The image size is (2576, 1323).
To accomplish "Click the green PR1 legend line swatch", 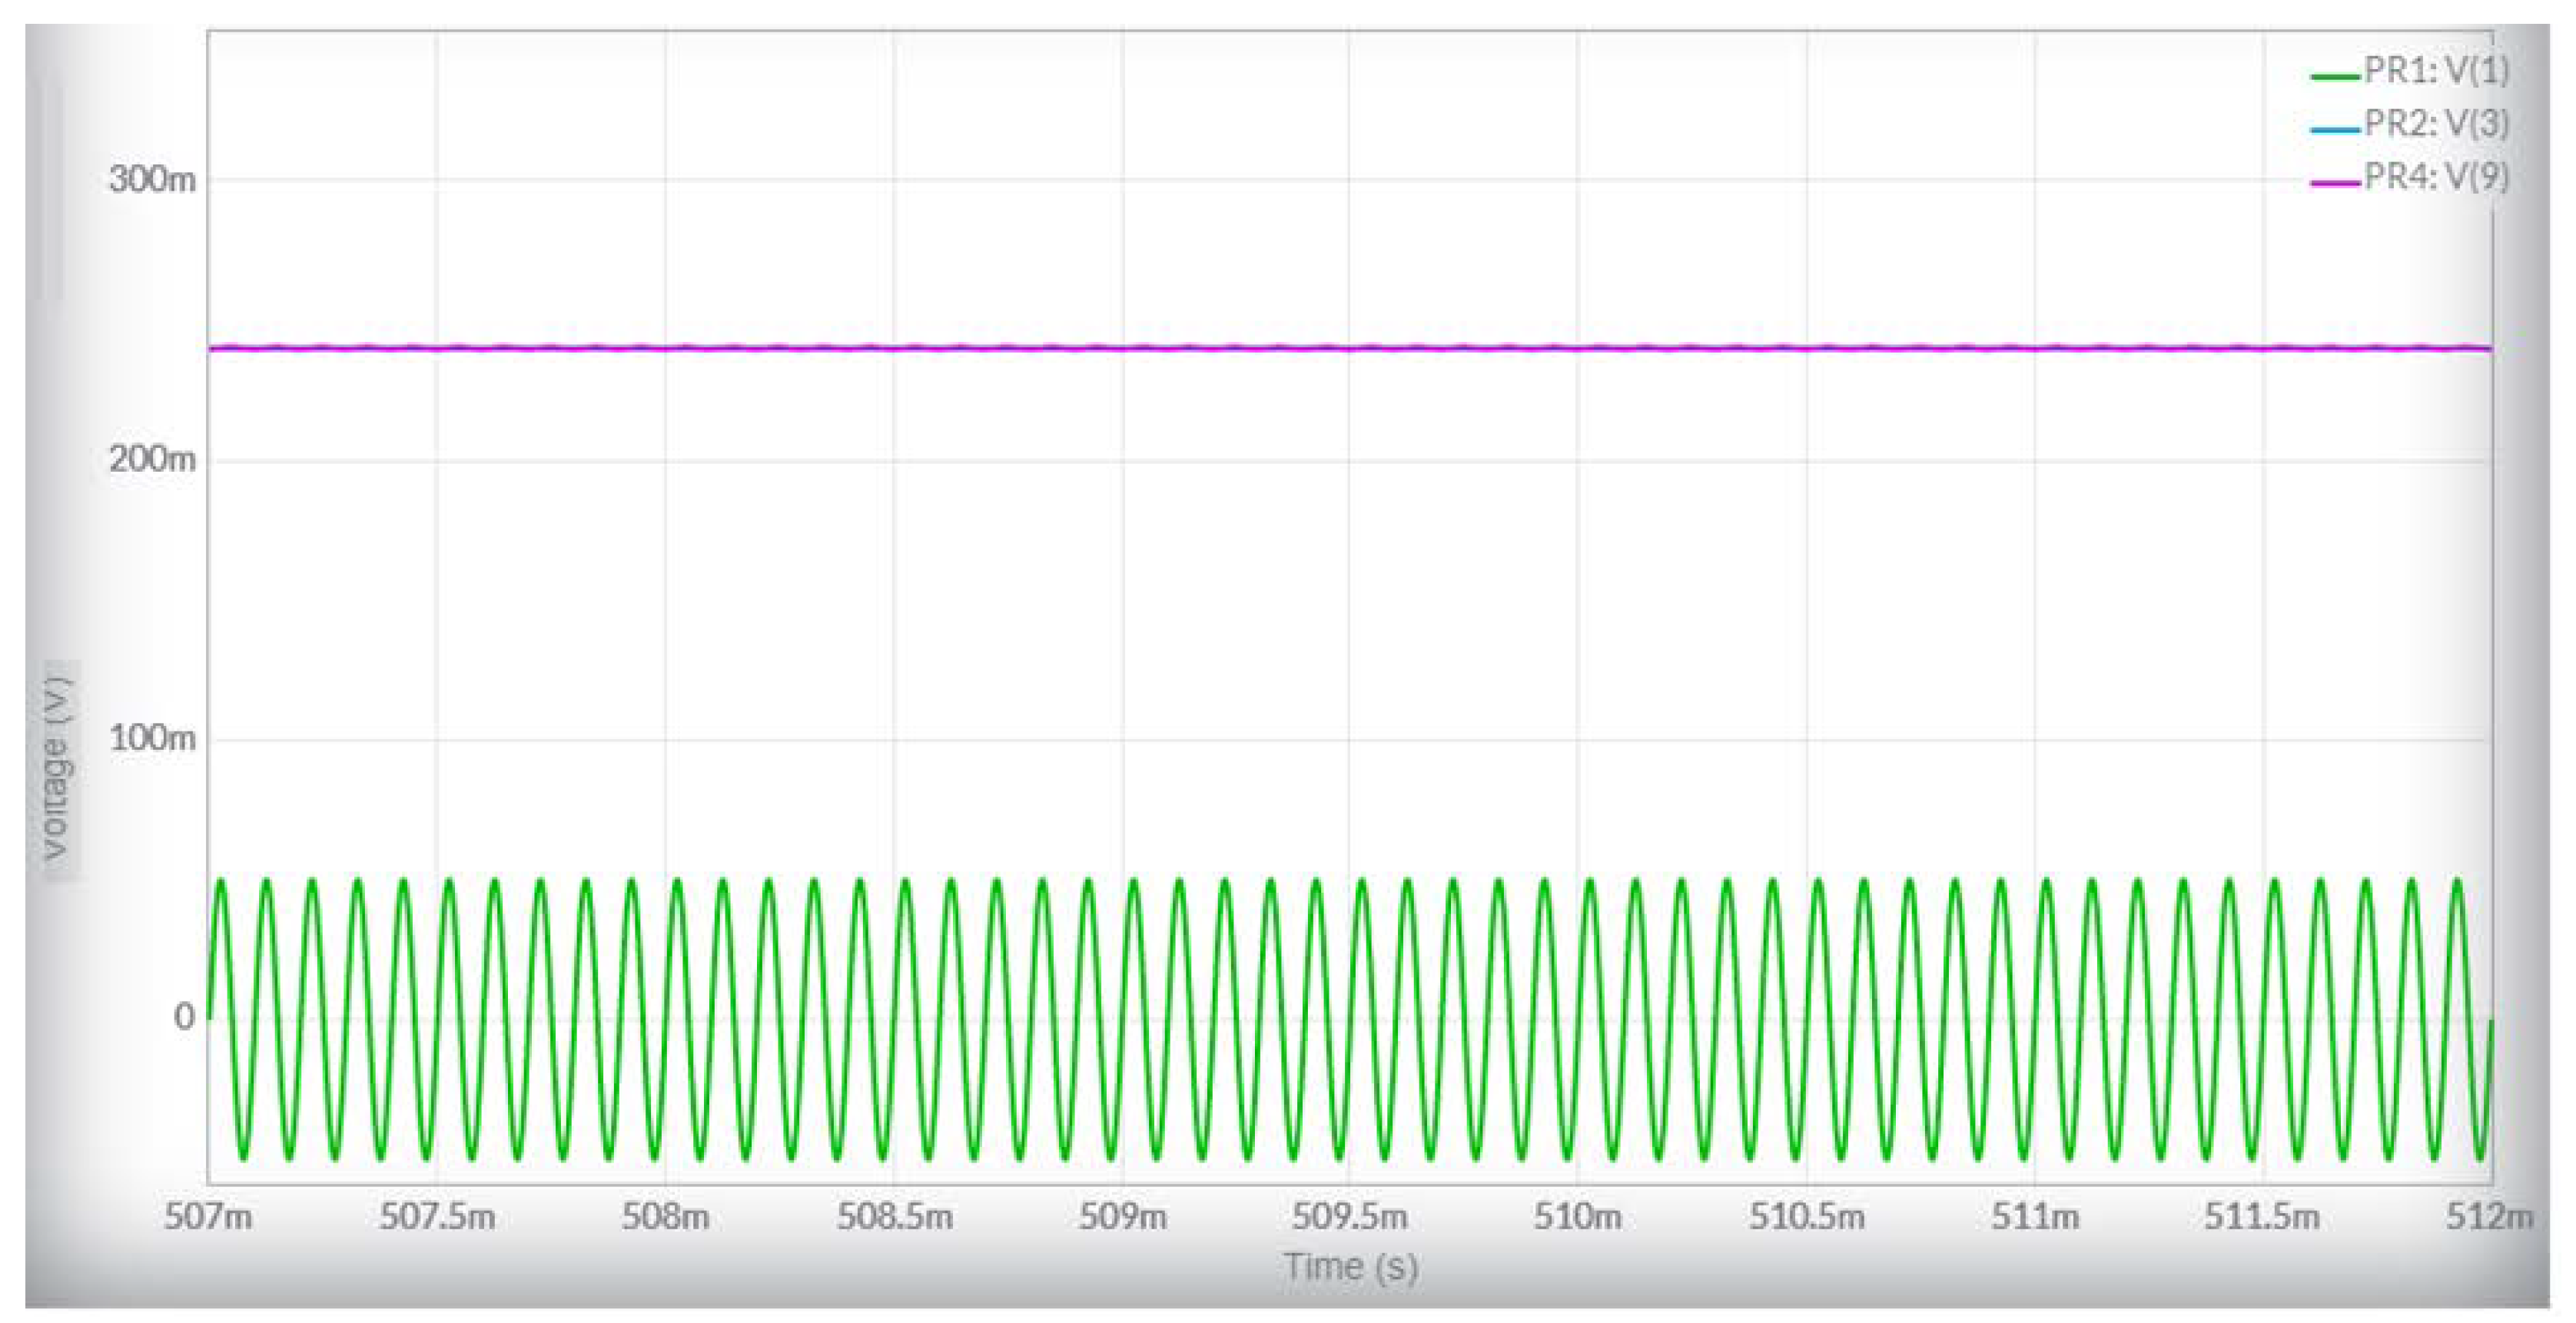I will 2335,75.
